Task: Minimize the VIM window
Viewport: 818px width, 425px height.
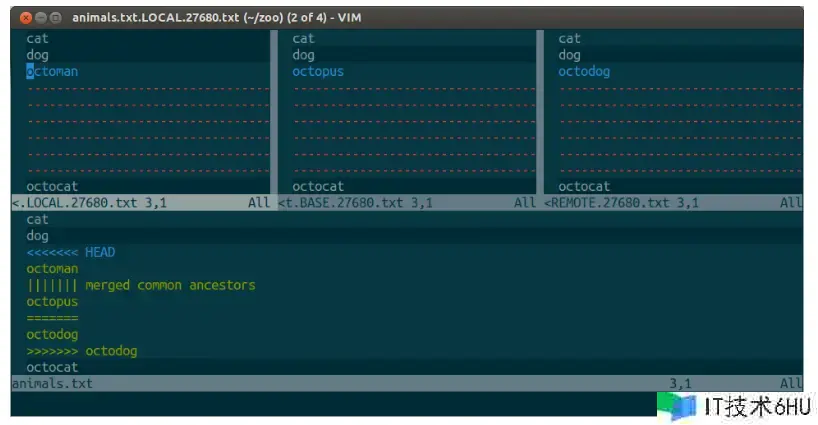Action: [41, 18]
